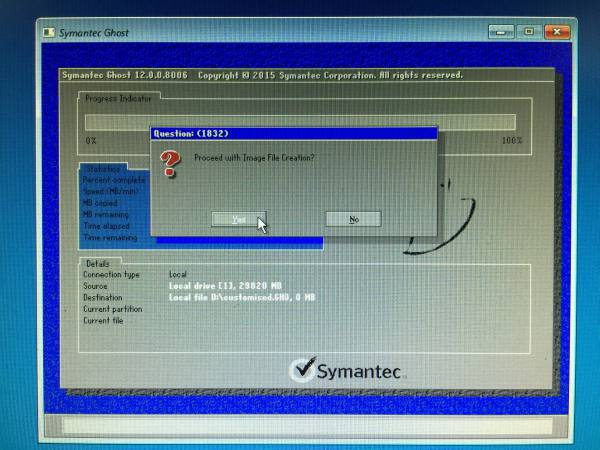Screen dimensions: 600x450
Task: Click the Time remaining statistics label
Action: (x=111, y=238)
